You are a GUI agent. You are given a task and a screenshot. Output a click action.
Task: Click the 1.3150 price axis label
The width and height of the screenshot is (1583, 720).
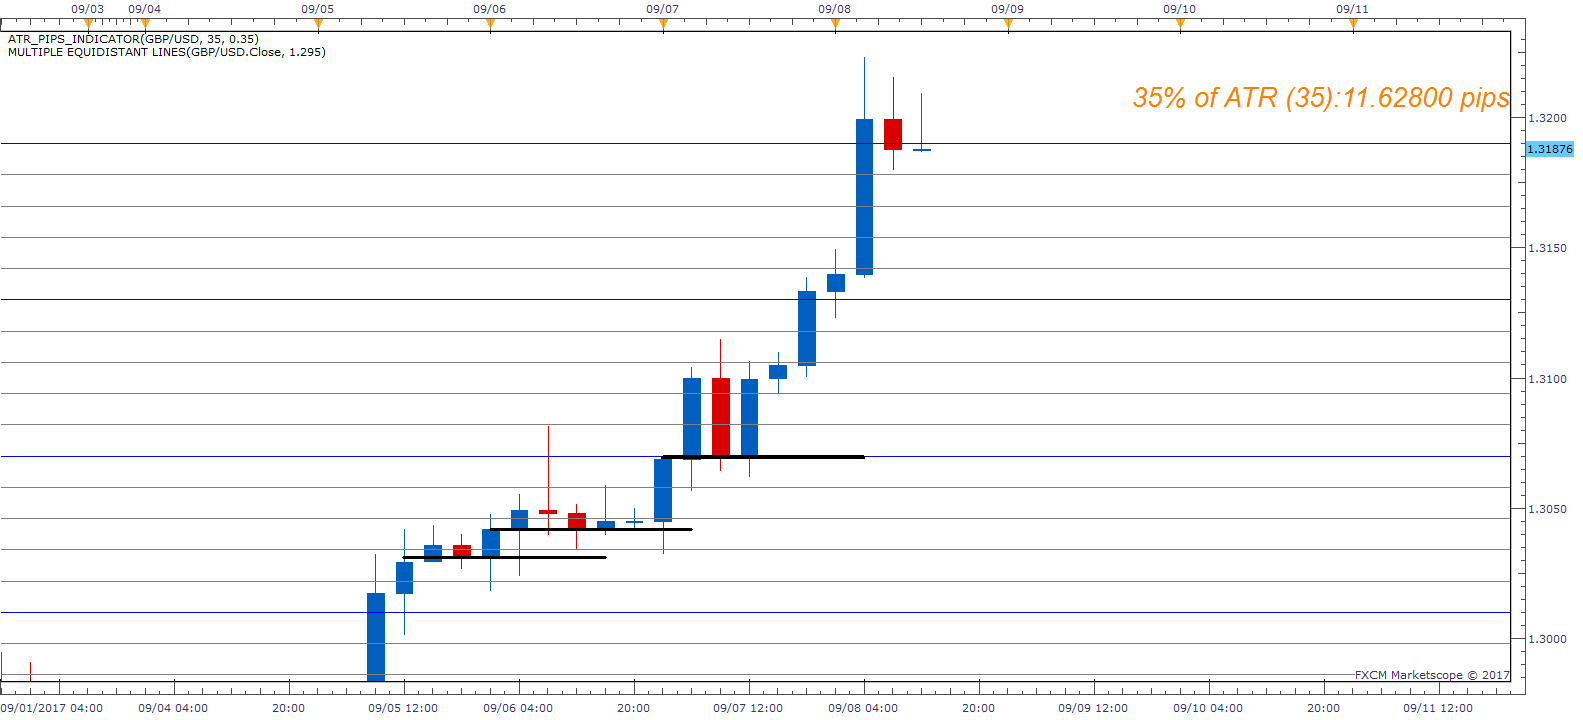point(1548,248)
